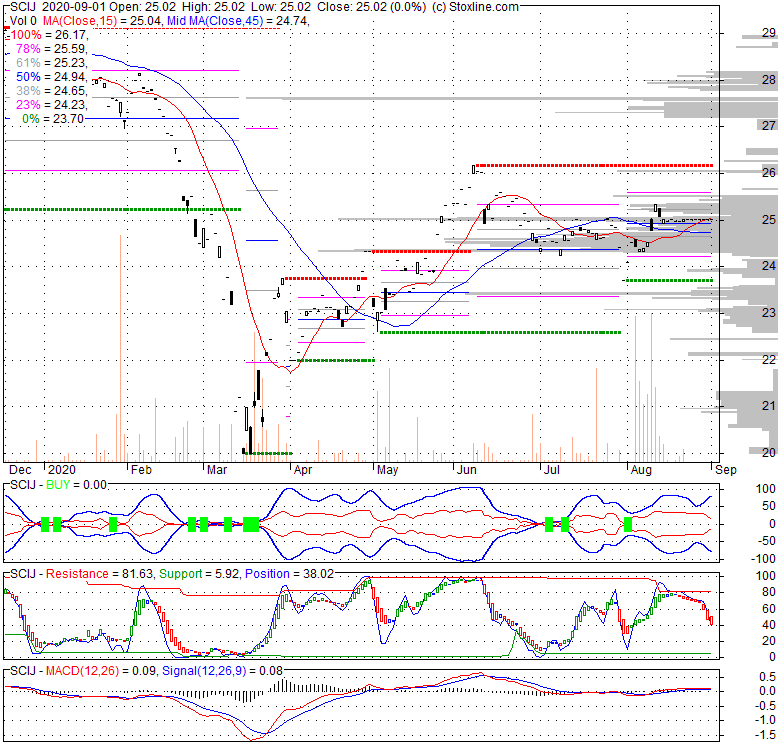Click the 100 label on BUY panel axis

[766, 489]
